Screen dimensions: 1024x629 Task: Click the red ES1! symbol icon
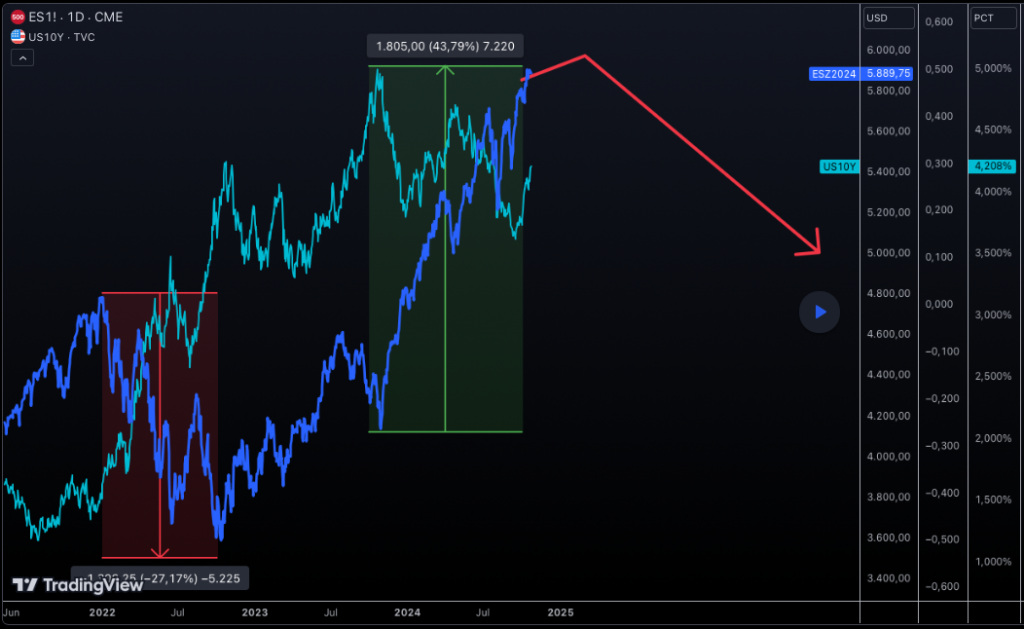pyautogui.click(x=17, y=17)
